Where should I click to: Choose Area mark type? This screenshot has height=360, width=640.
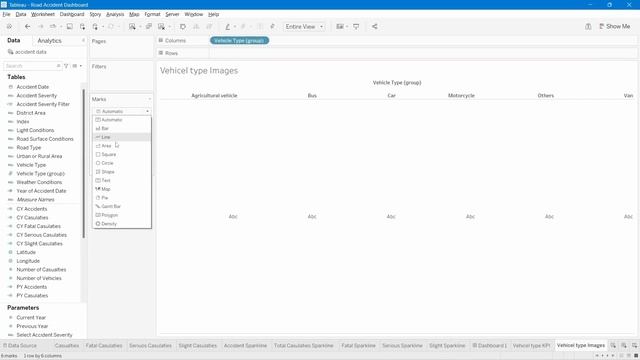pos(122,146)
